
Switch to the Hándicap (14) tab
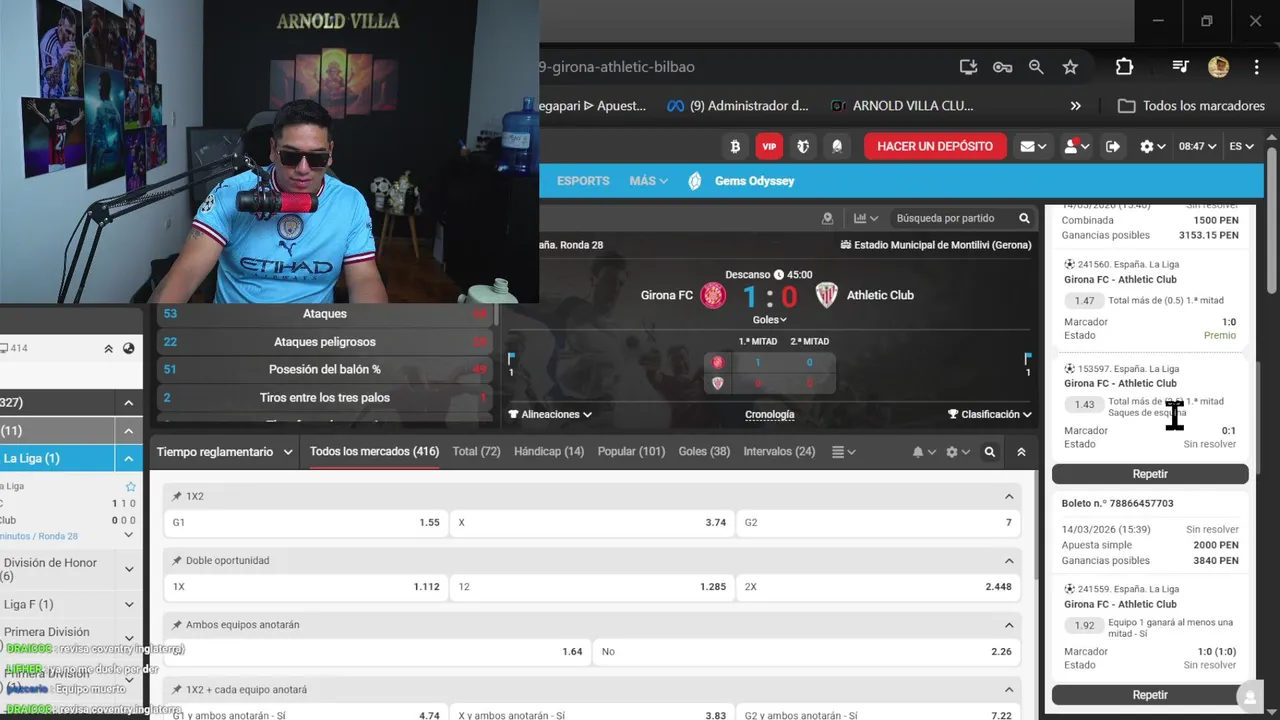[x=549, y=452]
